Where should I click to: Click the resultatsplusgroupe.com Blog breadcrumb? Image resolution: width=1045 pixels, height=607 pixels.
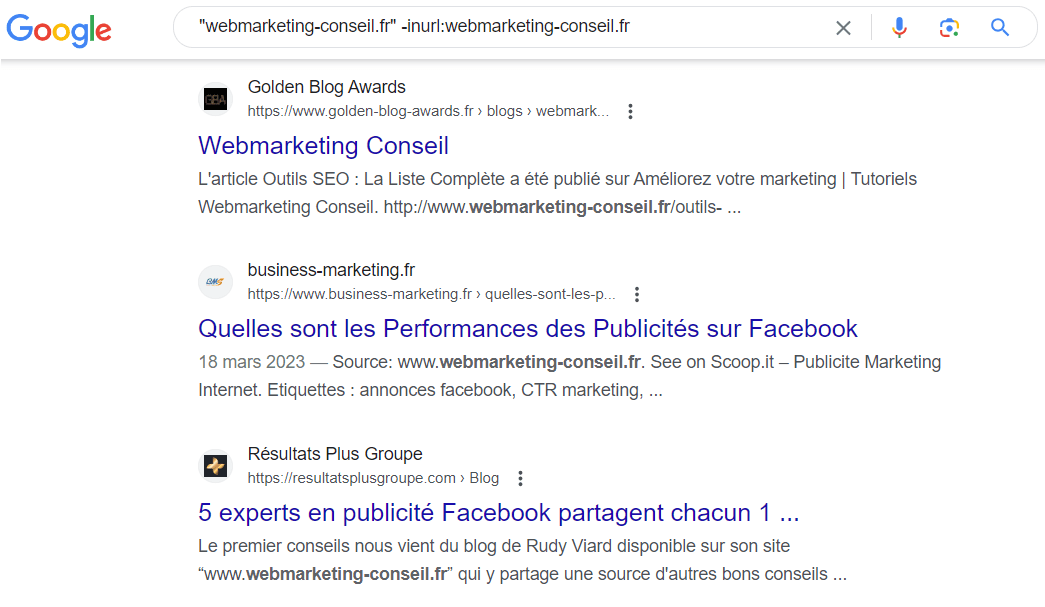pyautogui.click(x=373, y=478)
